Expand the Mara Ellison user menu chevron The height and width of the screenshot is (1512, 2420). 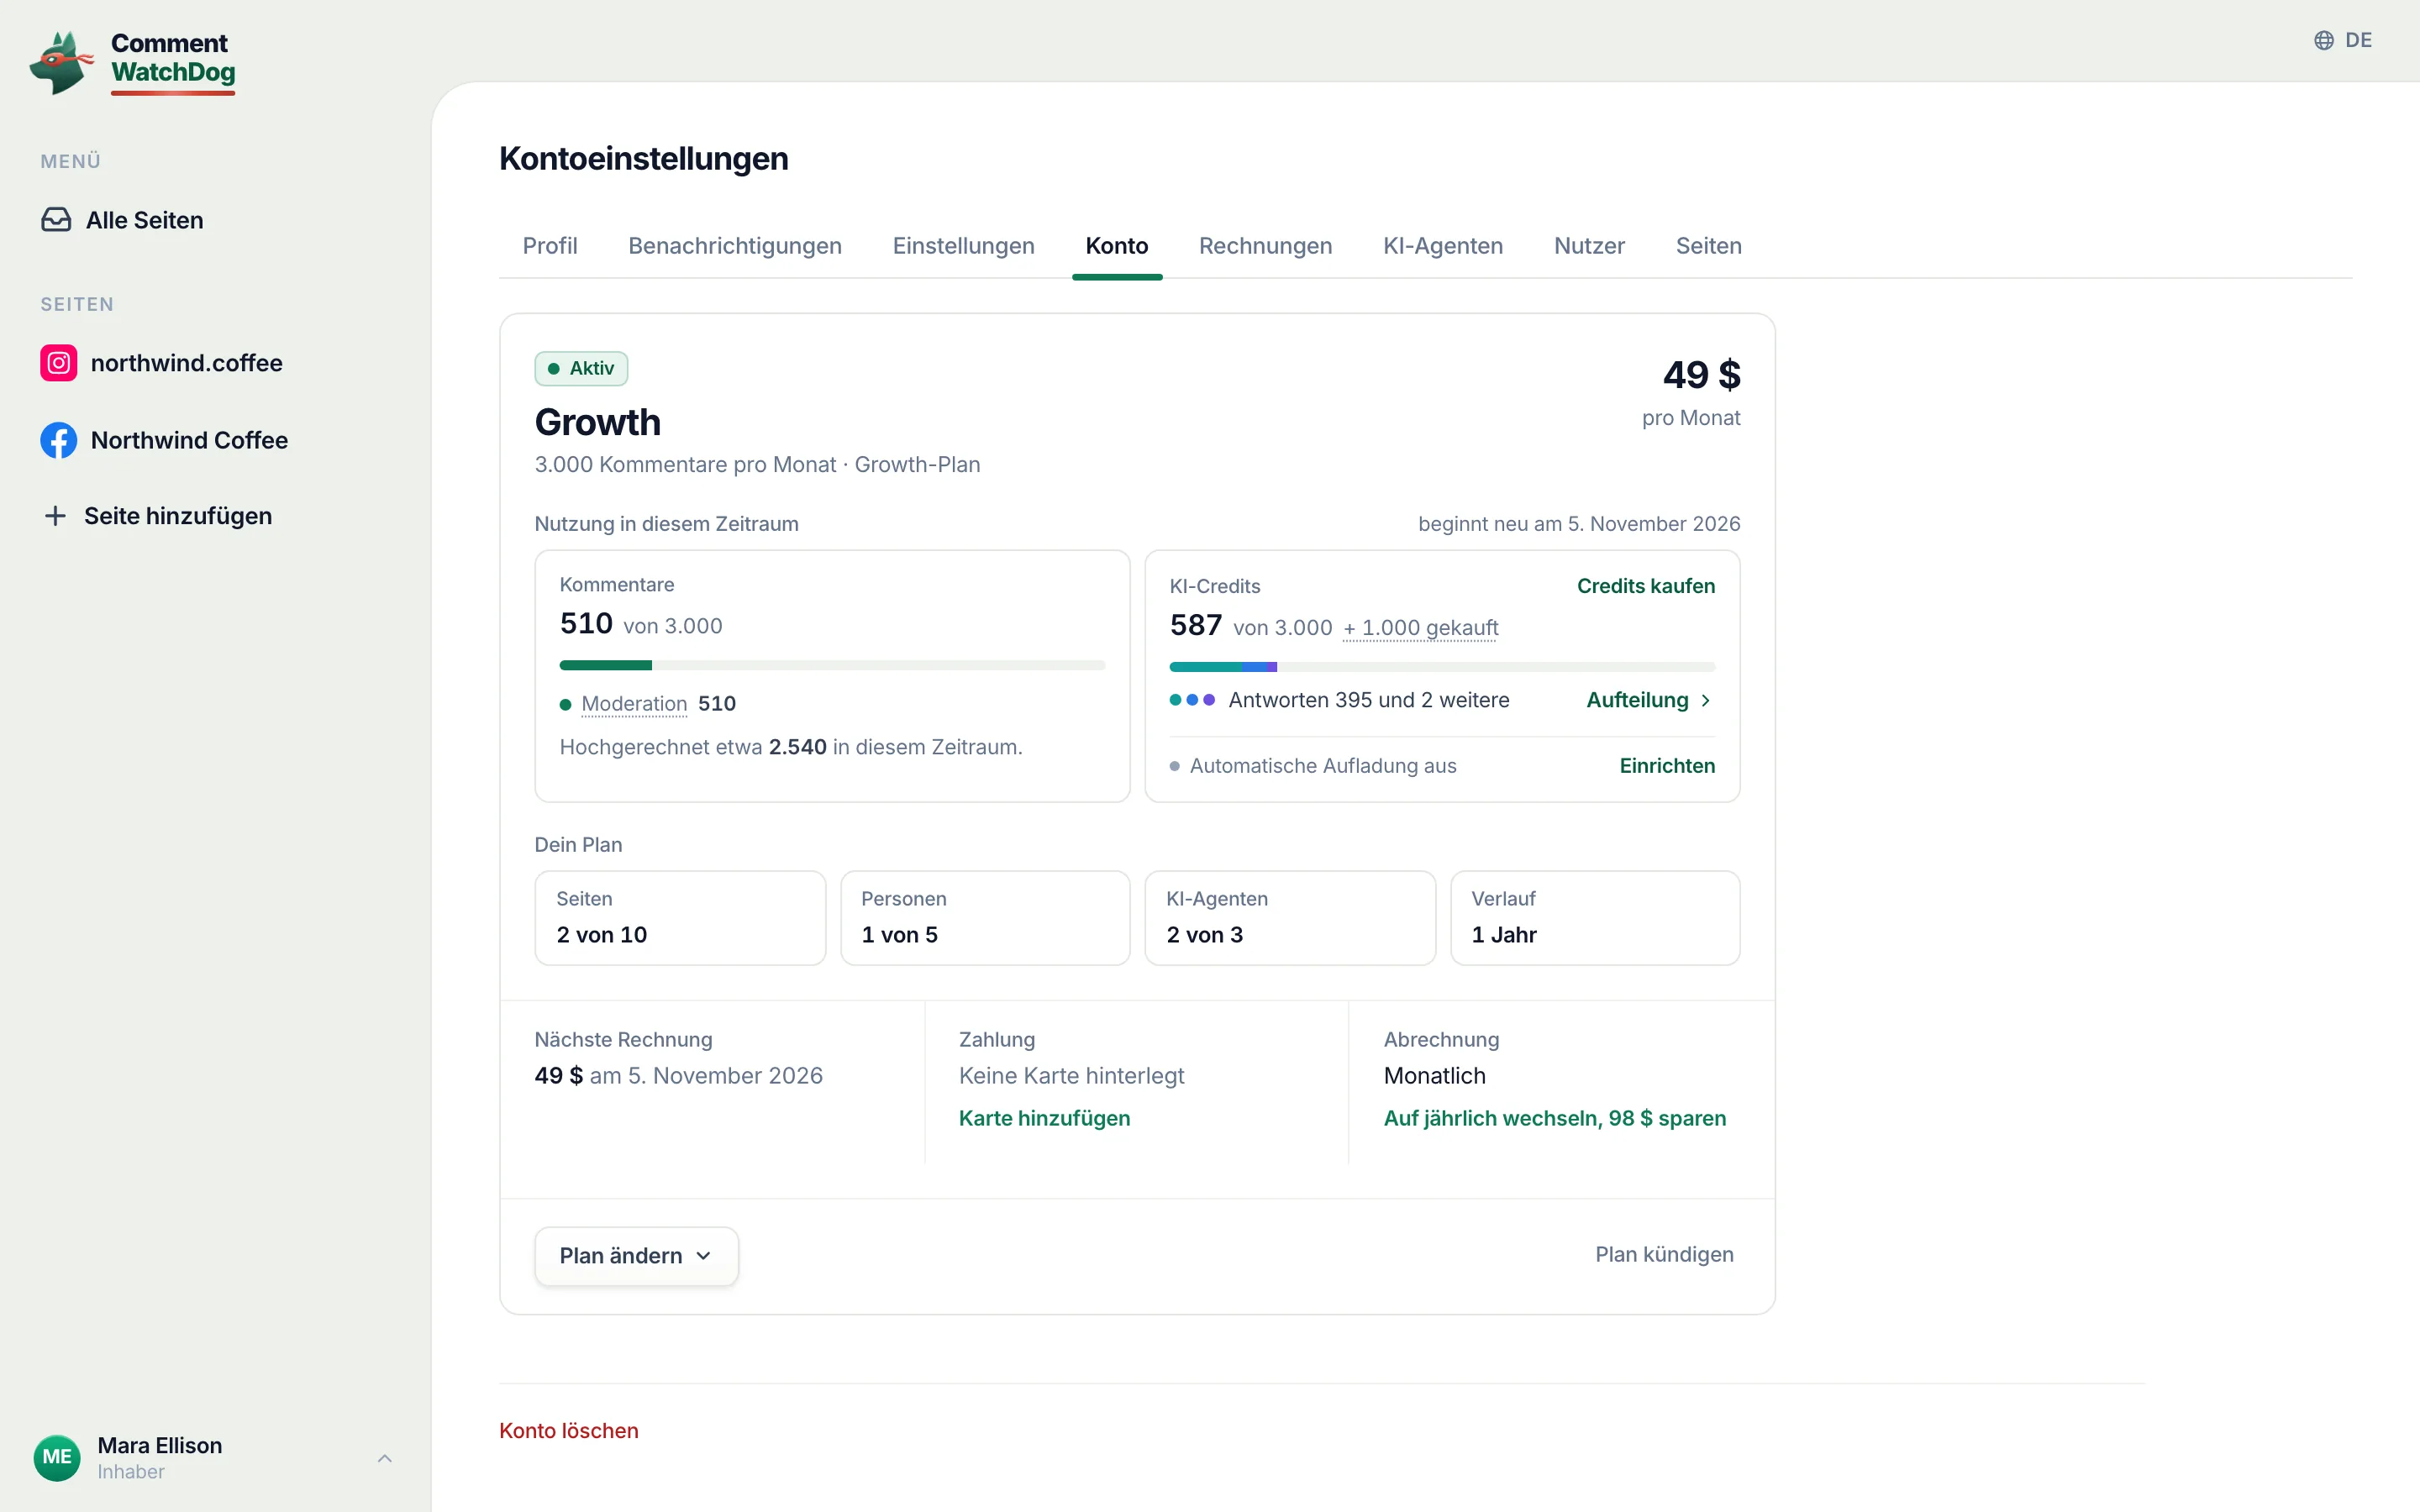click(x=385, y=1458)
